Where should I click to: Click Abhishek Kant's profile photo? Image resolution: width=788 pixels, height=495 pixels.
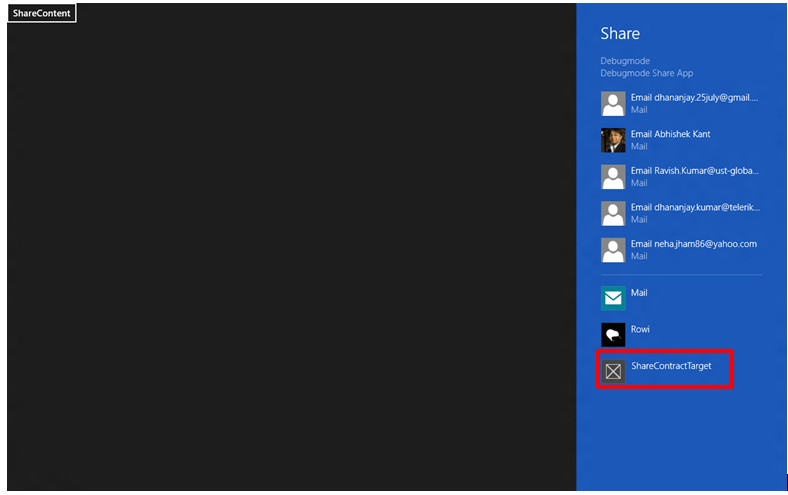pos(613,140)
